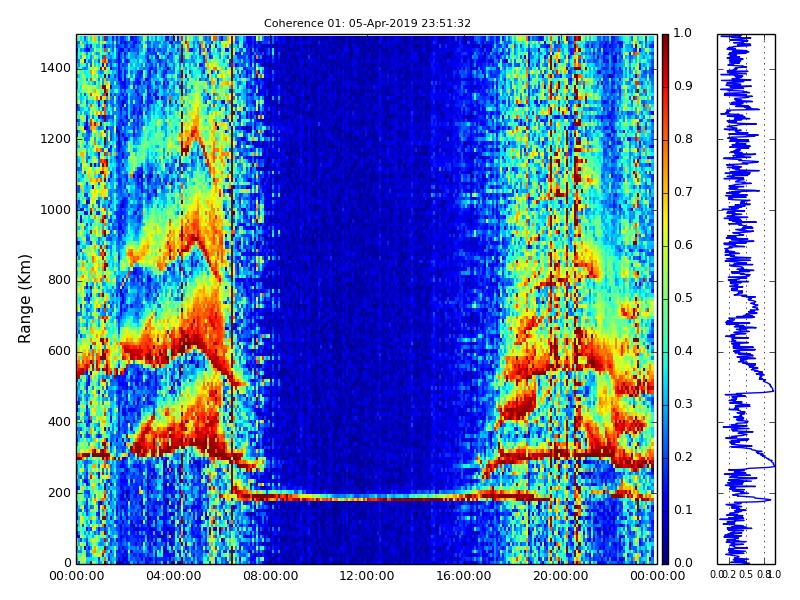Click the colorbar '0.3' tick label
Image resolution: width=800 pixels, height=600 pixels.
(683, 404)
